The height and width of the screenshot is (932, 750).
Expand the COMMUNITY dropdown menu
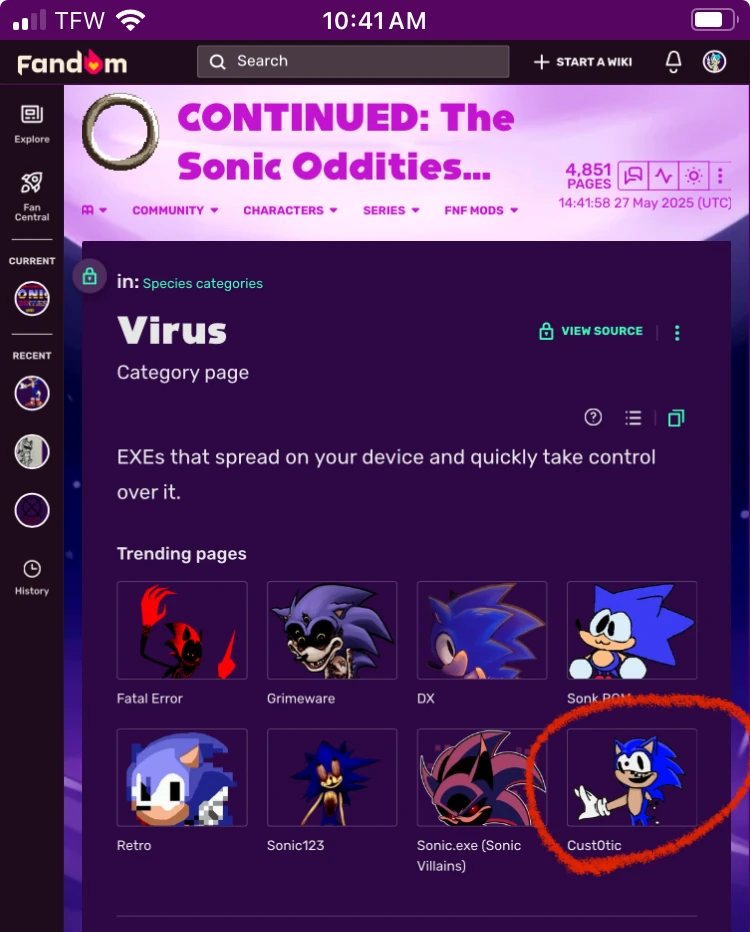[x=175, y=210]
